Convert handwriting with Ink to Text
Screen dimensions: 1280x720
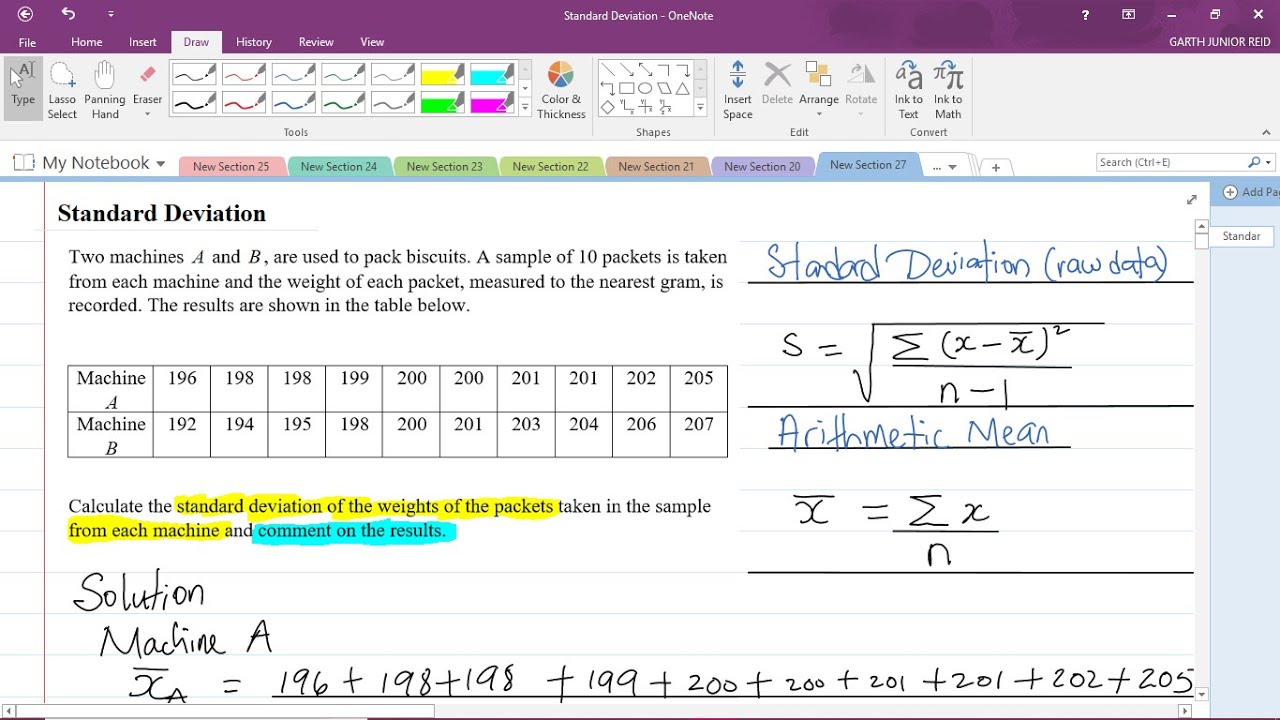[x=908, y=90]
